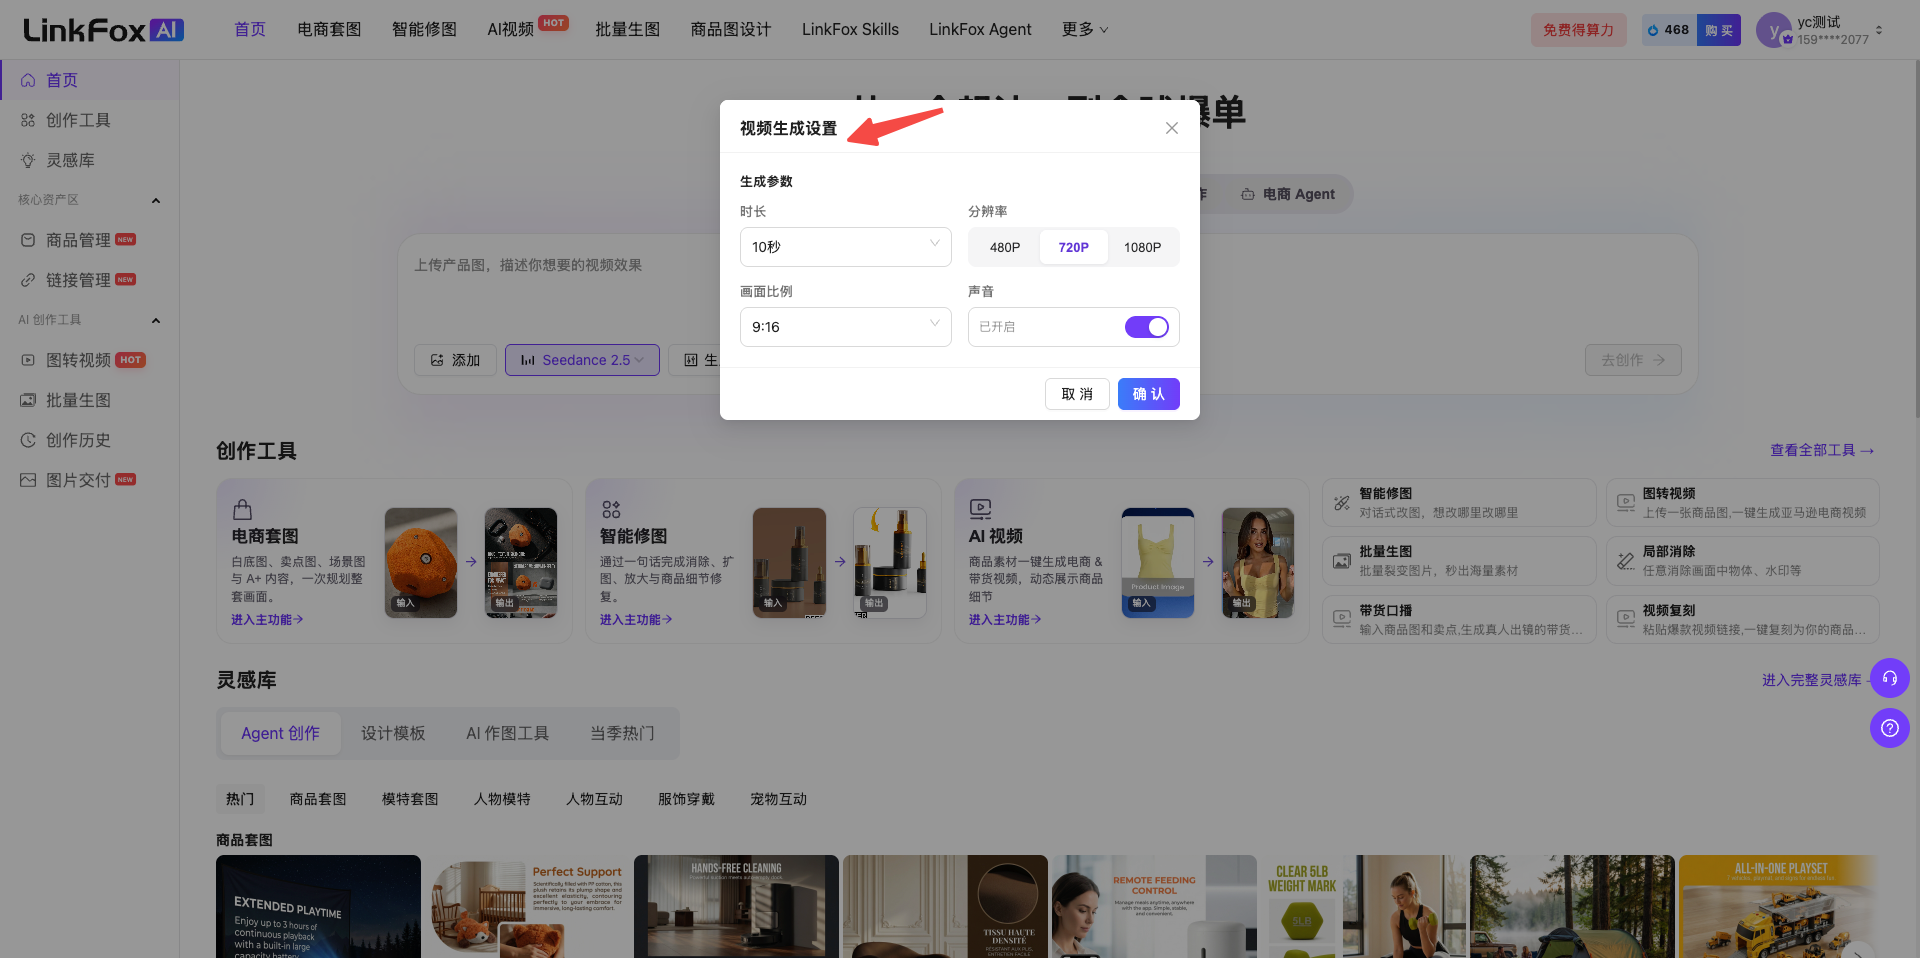Open 电商套图 in the top navigation
The image size is (1920, 958).
click(329, 30)
